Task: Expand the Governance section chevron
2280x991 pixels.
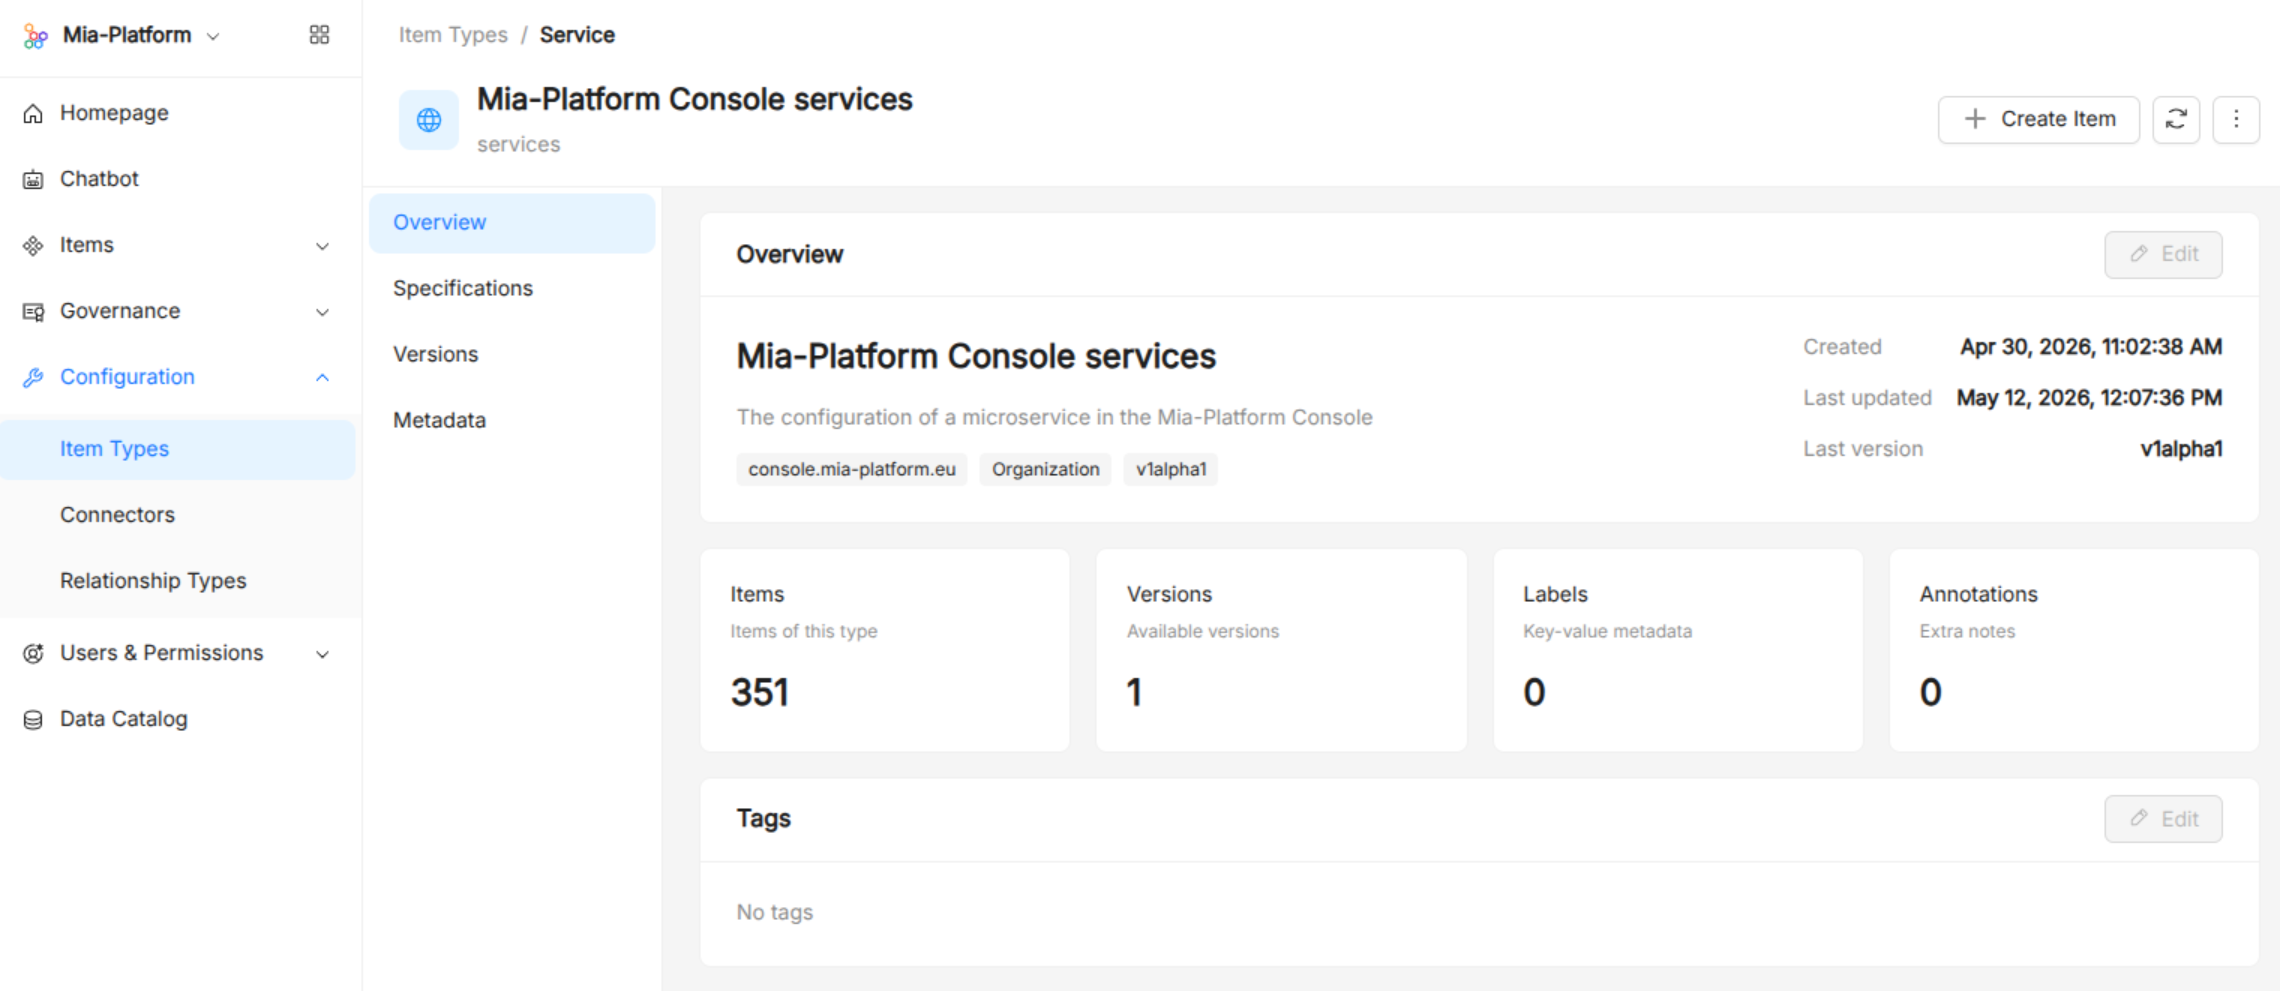Action: click(x=322, y=312)
